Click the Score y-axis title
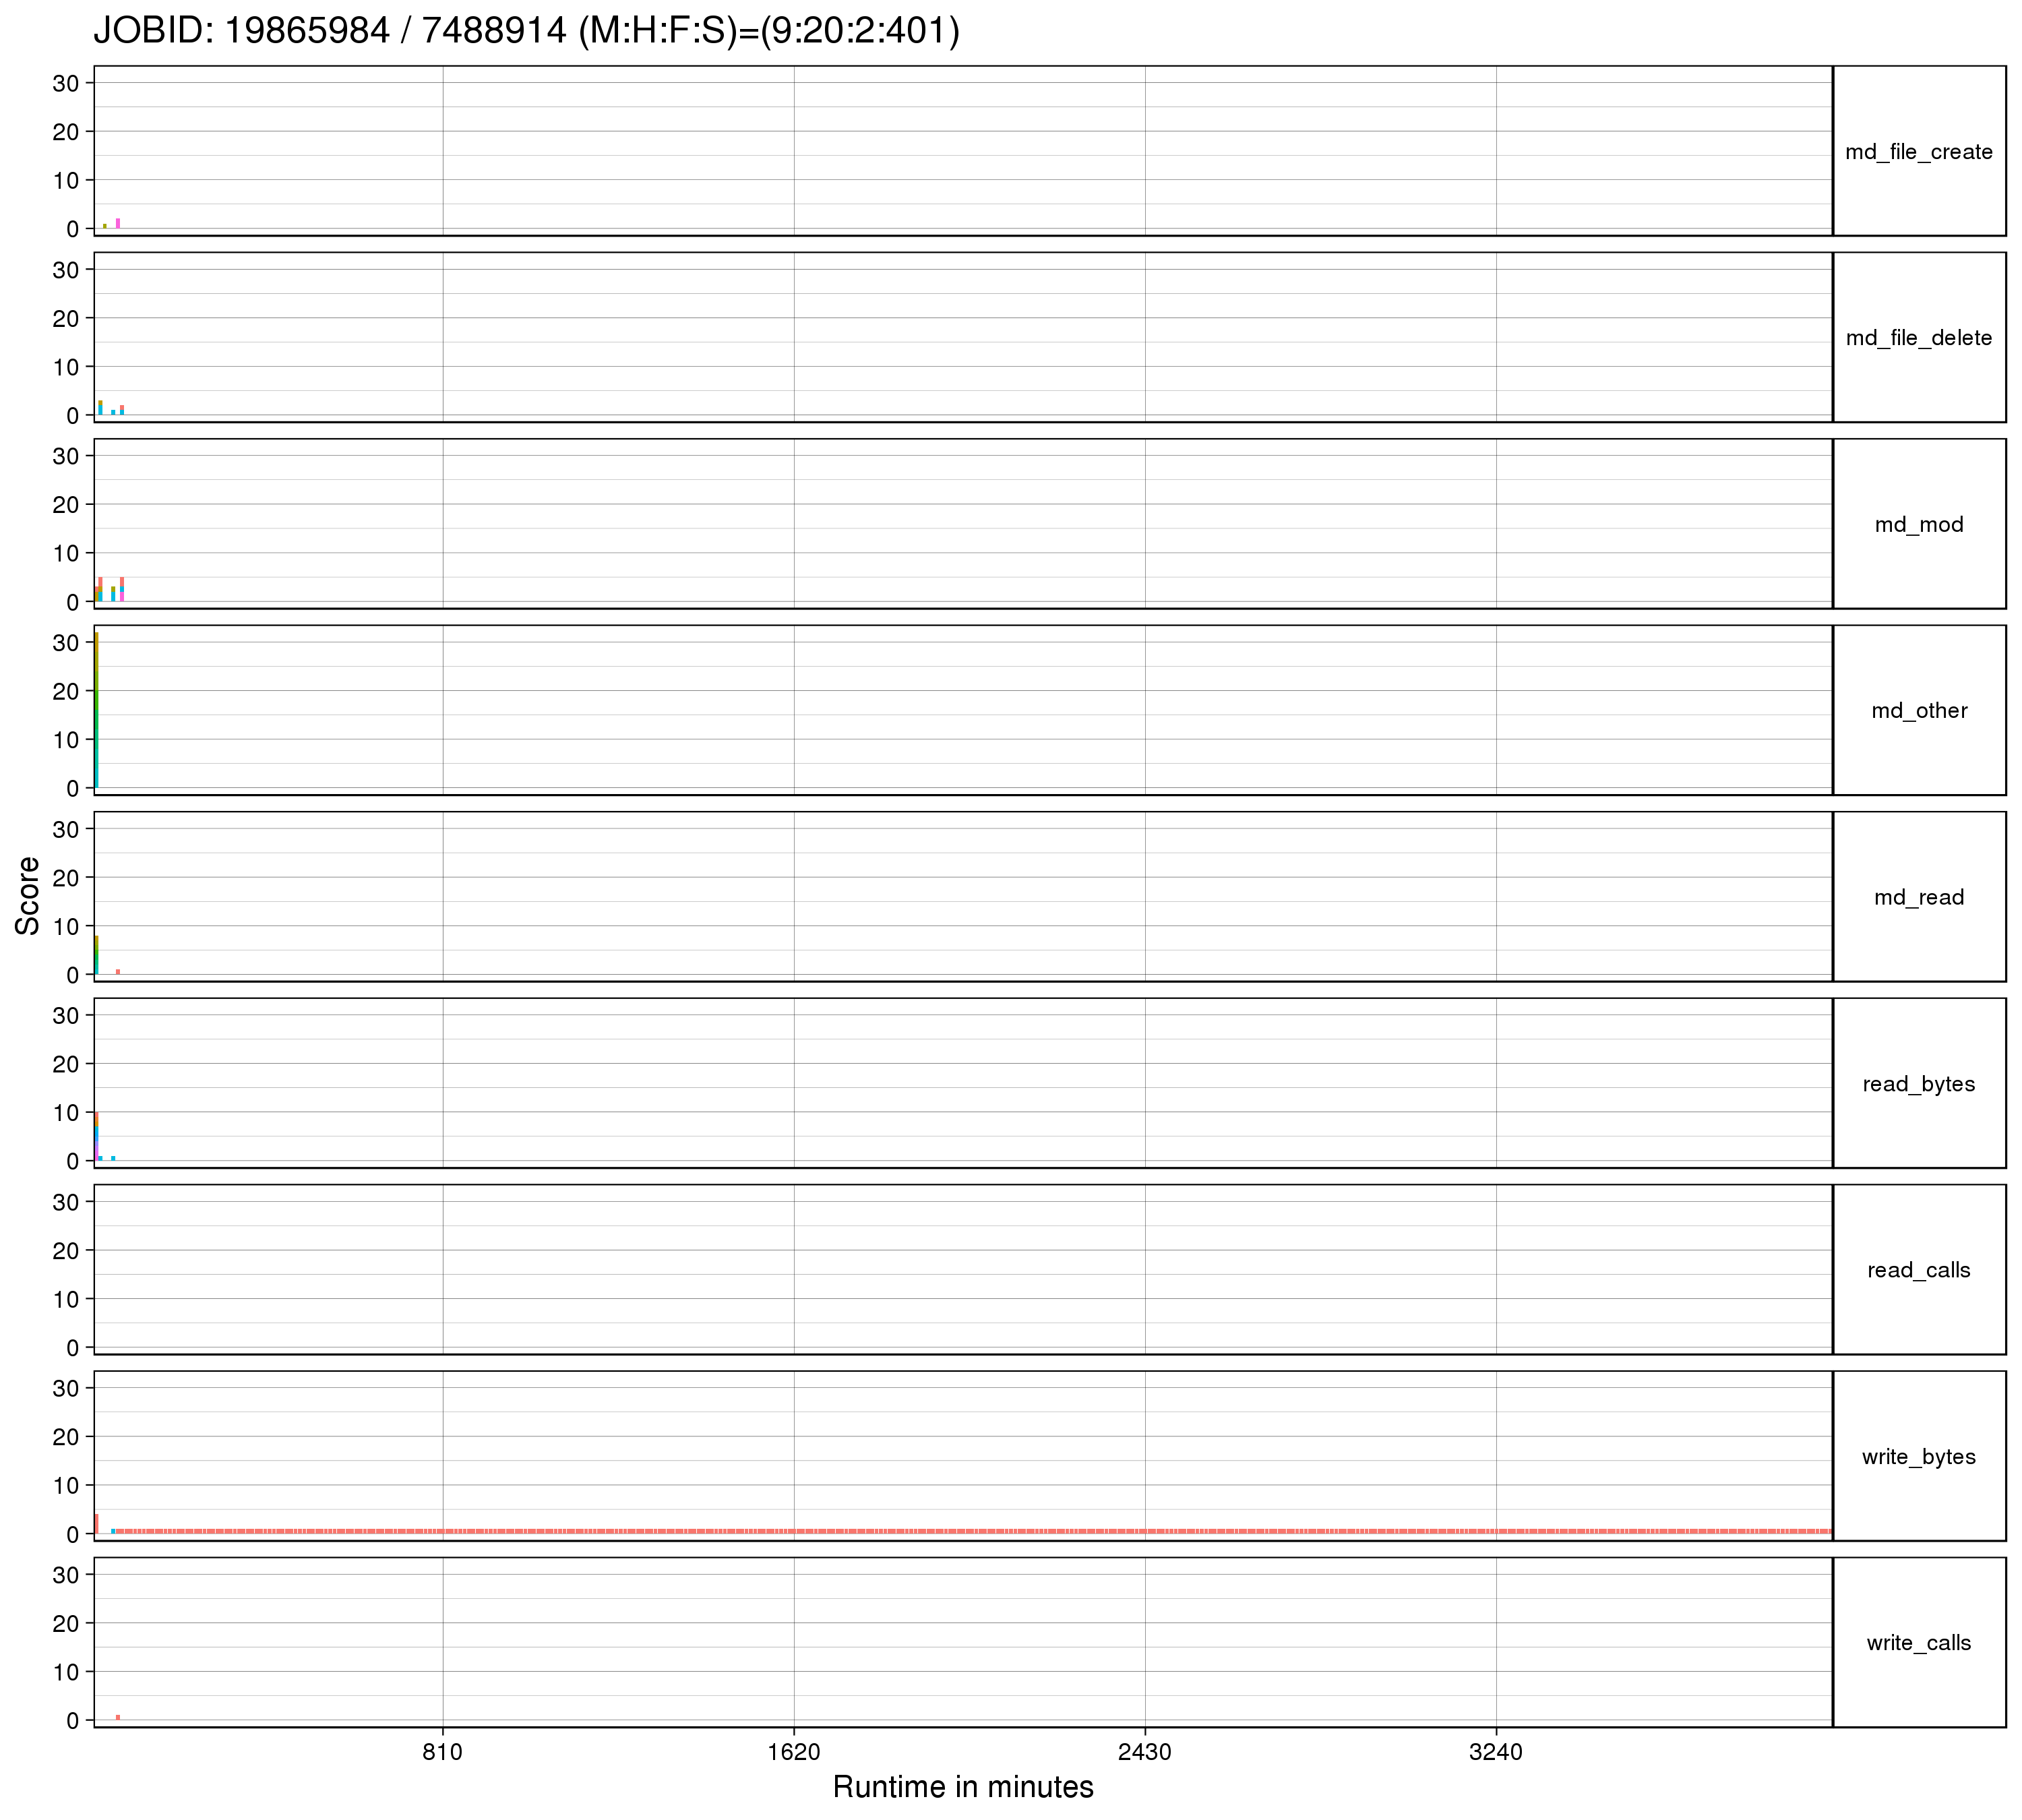The image size is (2022, 1820). click(28, 896)
